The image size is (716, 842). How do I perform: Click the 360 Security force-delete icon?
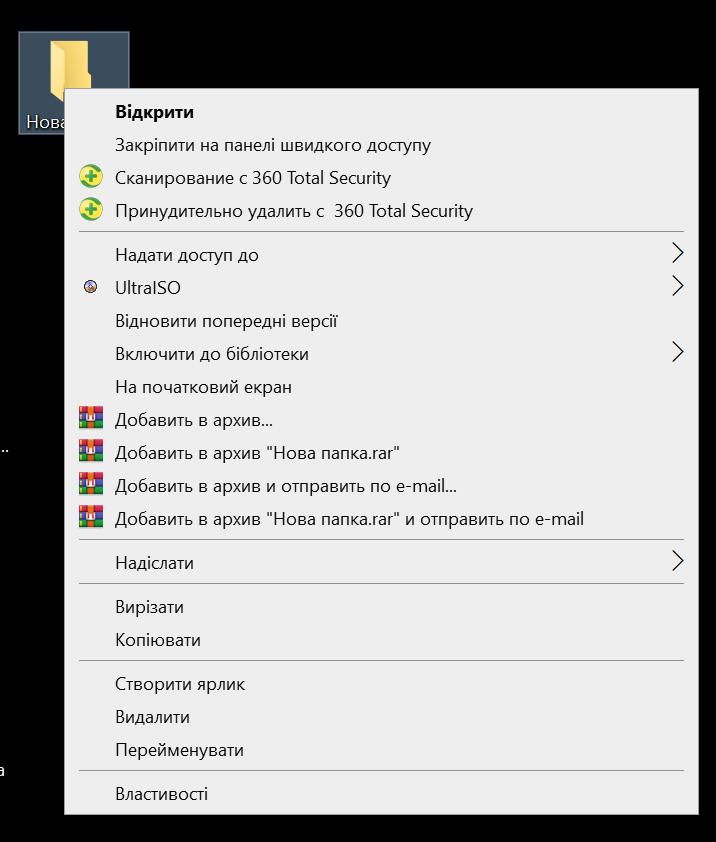91,210
